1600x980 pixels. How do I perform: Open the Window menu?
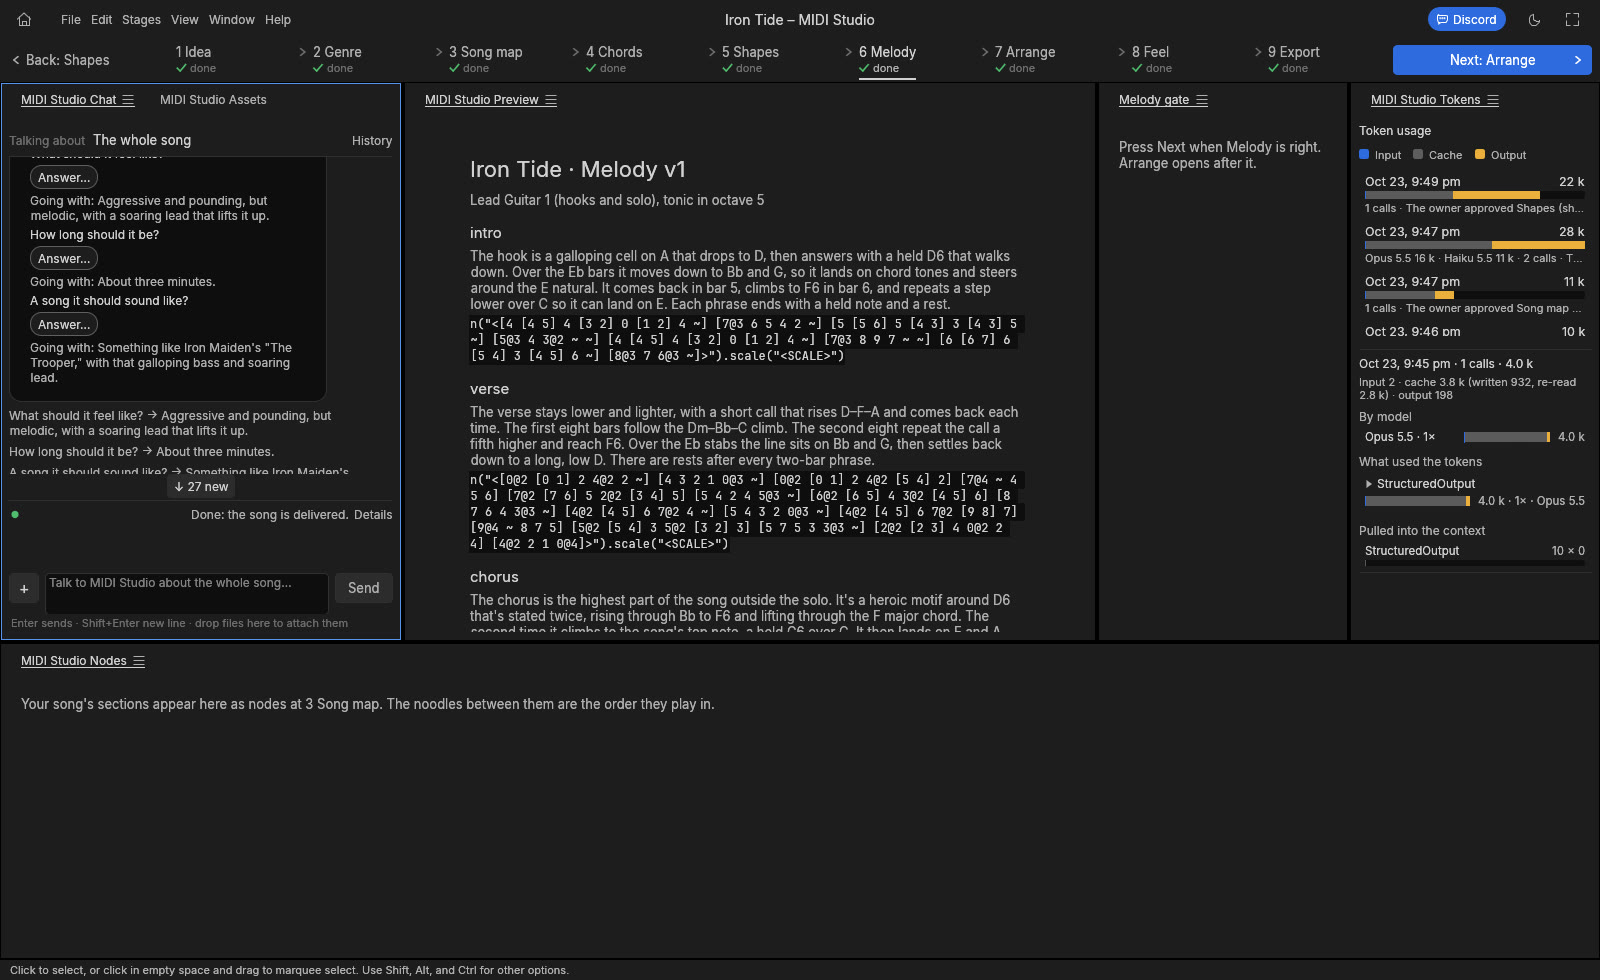tap(232, 19)
